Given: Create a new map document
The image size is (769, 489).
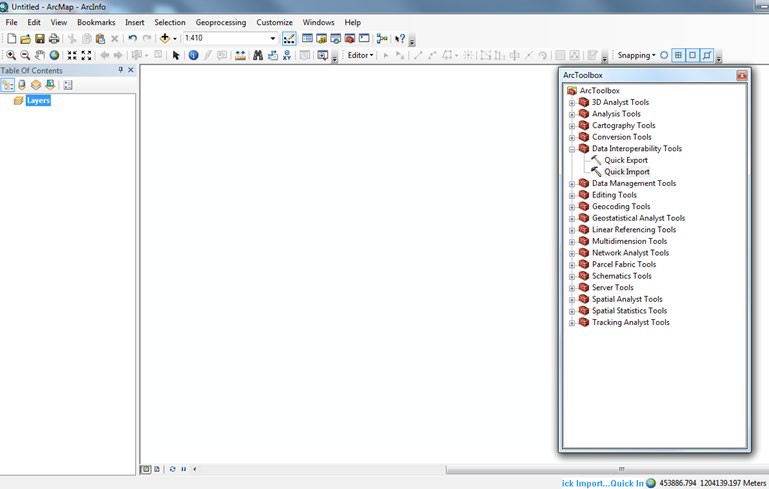Looking at the screenshot, I should [x=11, y=38].
